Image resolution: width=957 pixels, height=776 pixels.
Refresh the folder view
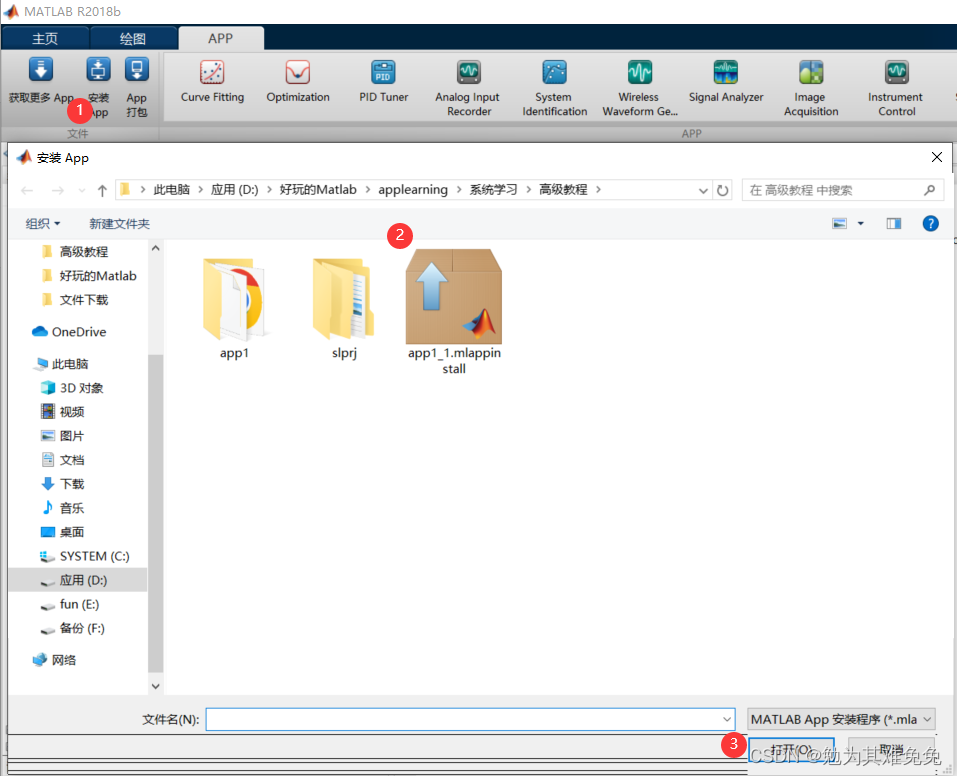723,190
